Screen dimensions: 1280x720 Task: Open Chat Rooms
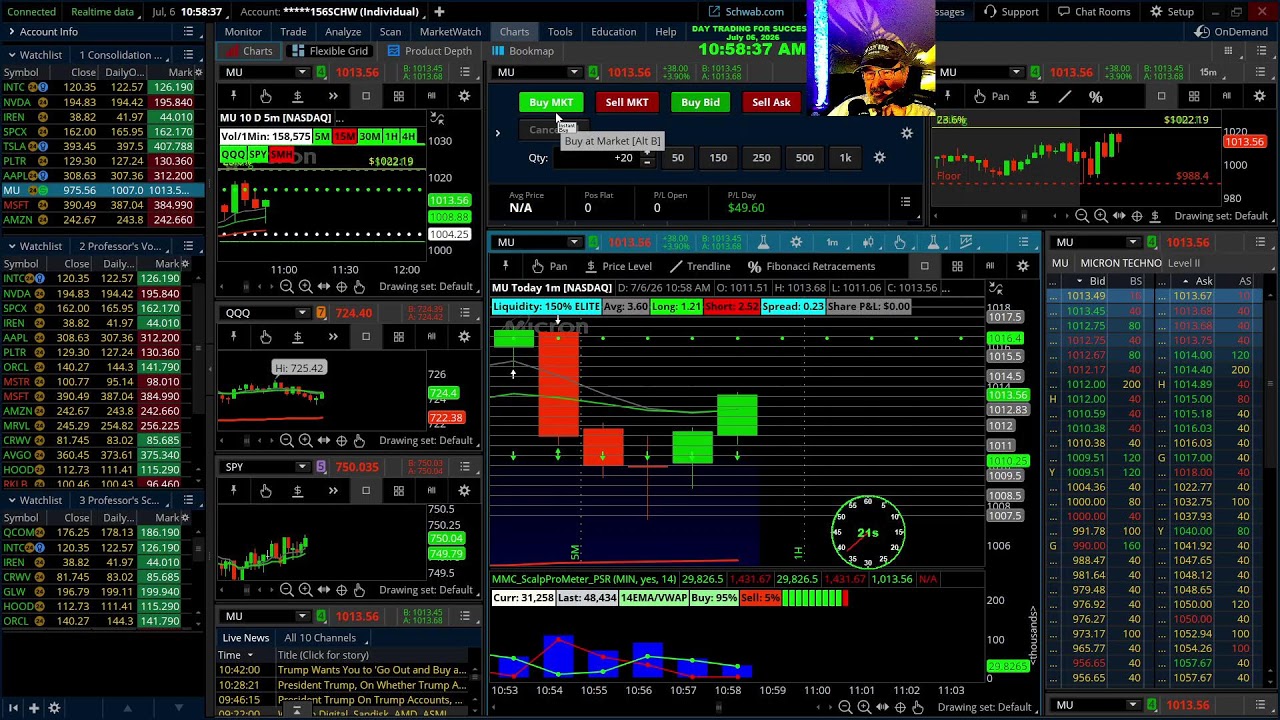(x=1093, y=11)
